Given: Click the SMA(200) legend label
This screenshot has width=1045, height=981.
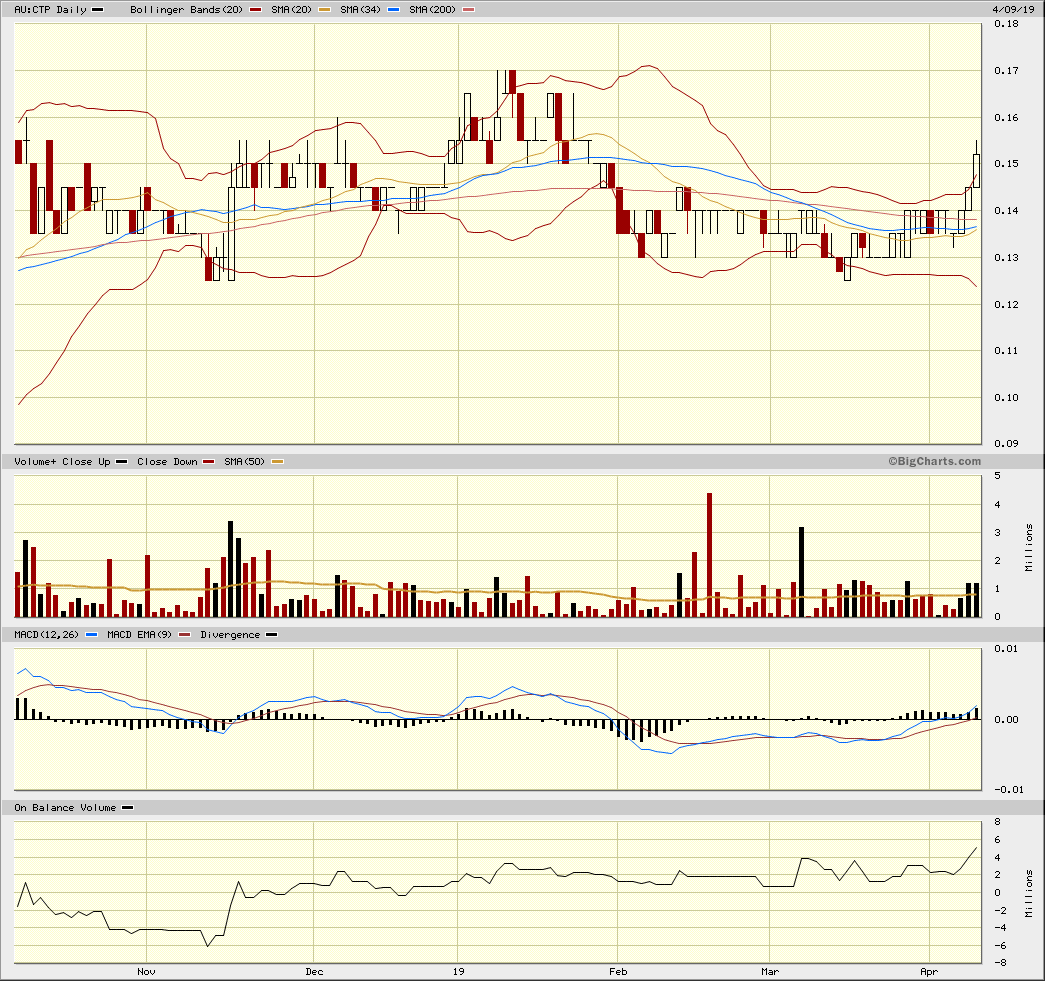Looking at the screenshot, I should coord(432,9).
